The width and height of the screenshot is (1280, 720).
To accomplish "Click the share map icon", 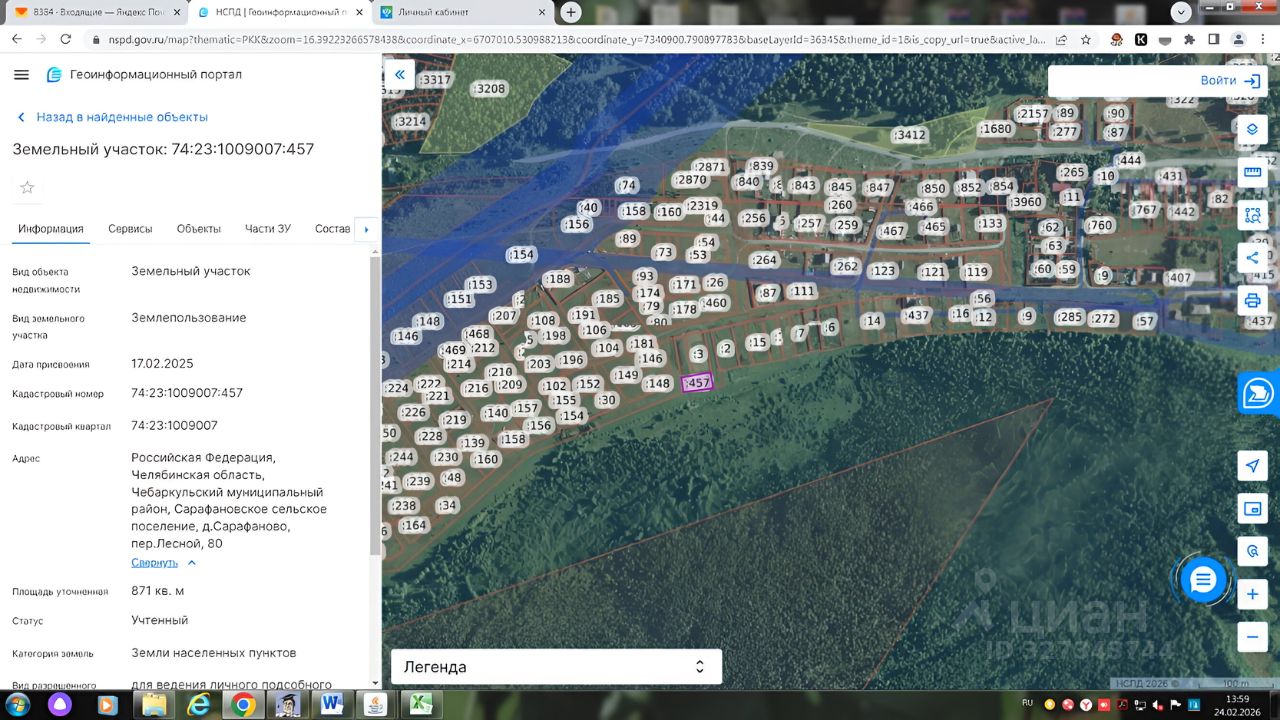I will (1252, 257).
